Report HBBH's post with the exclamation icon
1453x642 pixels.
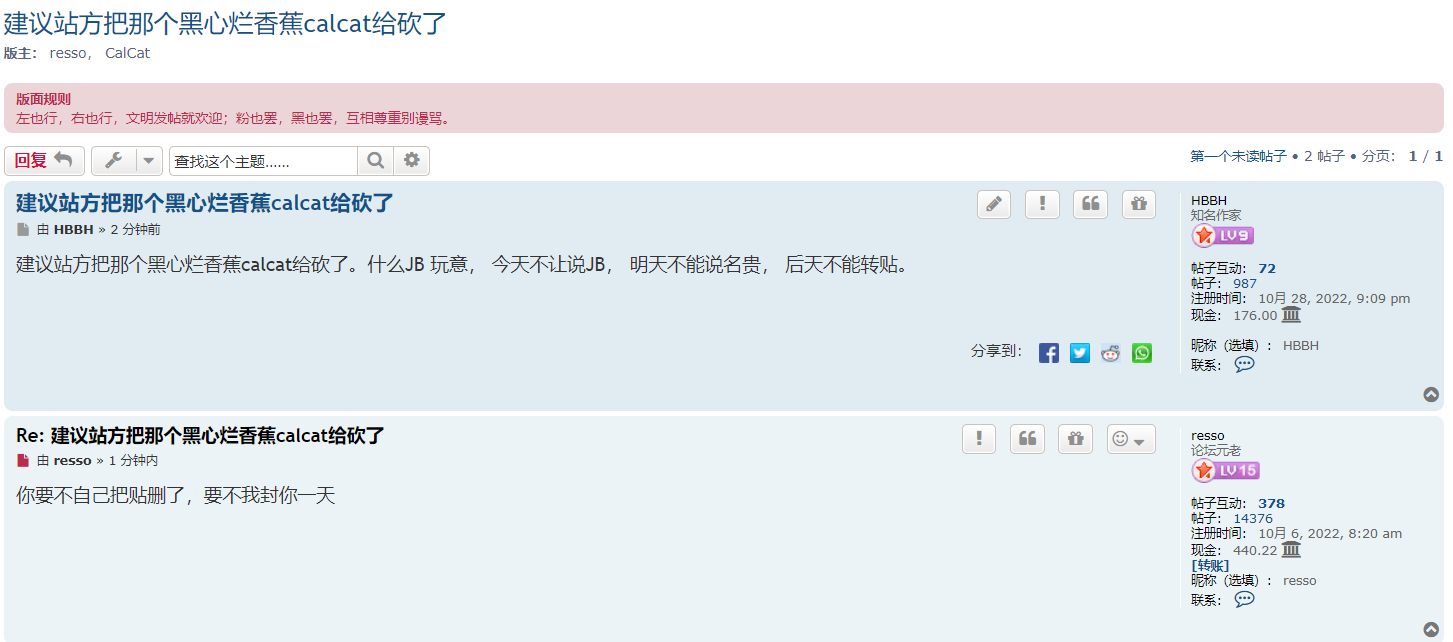[1042, 204]
